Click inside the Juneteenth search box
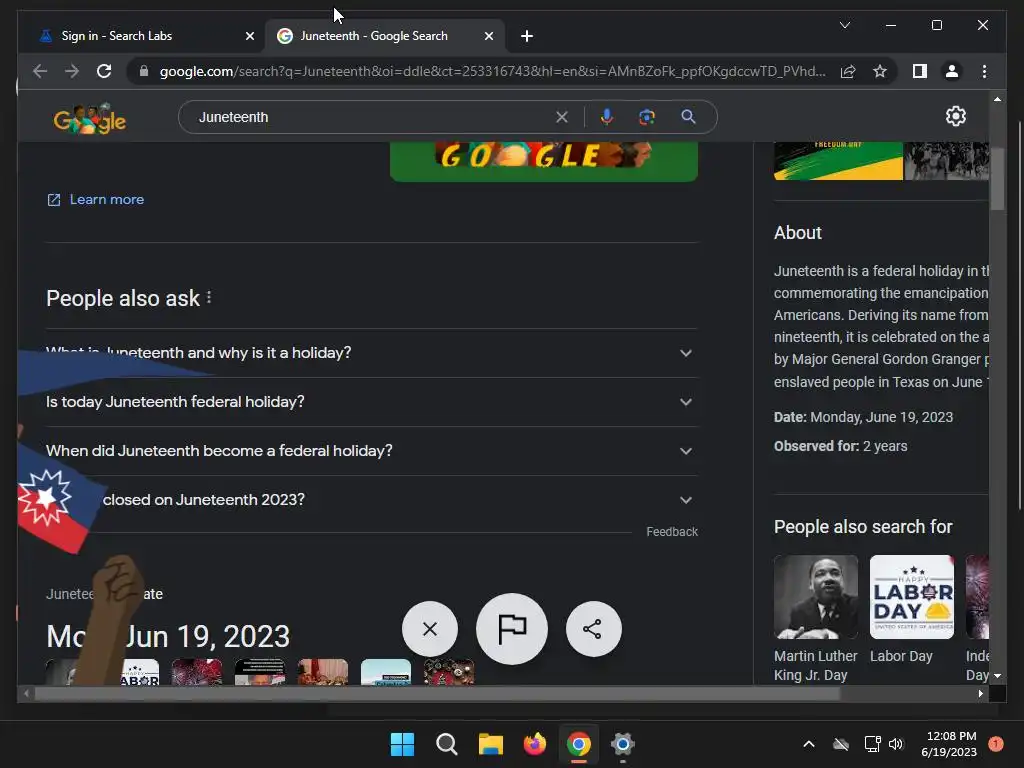Viewport: 1024px width, 768px height. 372,117
